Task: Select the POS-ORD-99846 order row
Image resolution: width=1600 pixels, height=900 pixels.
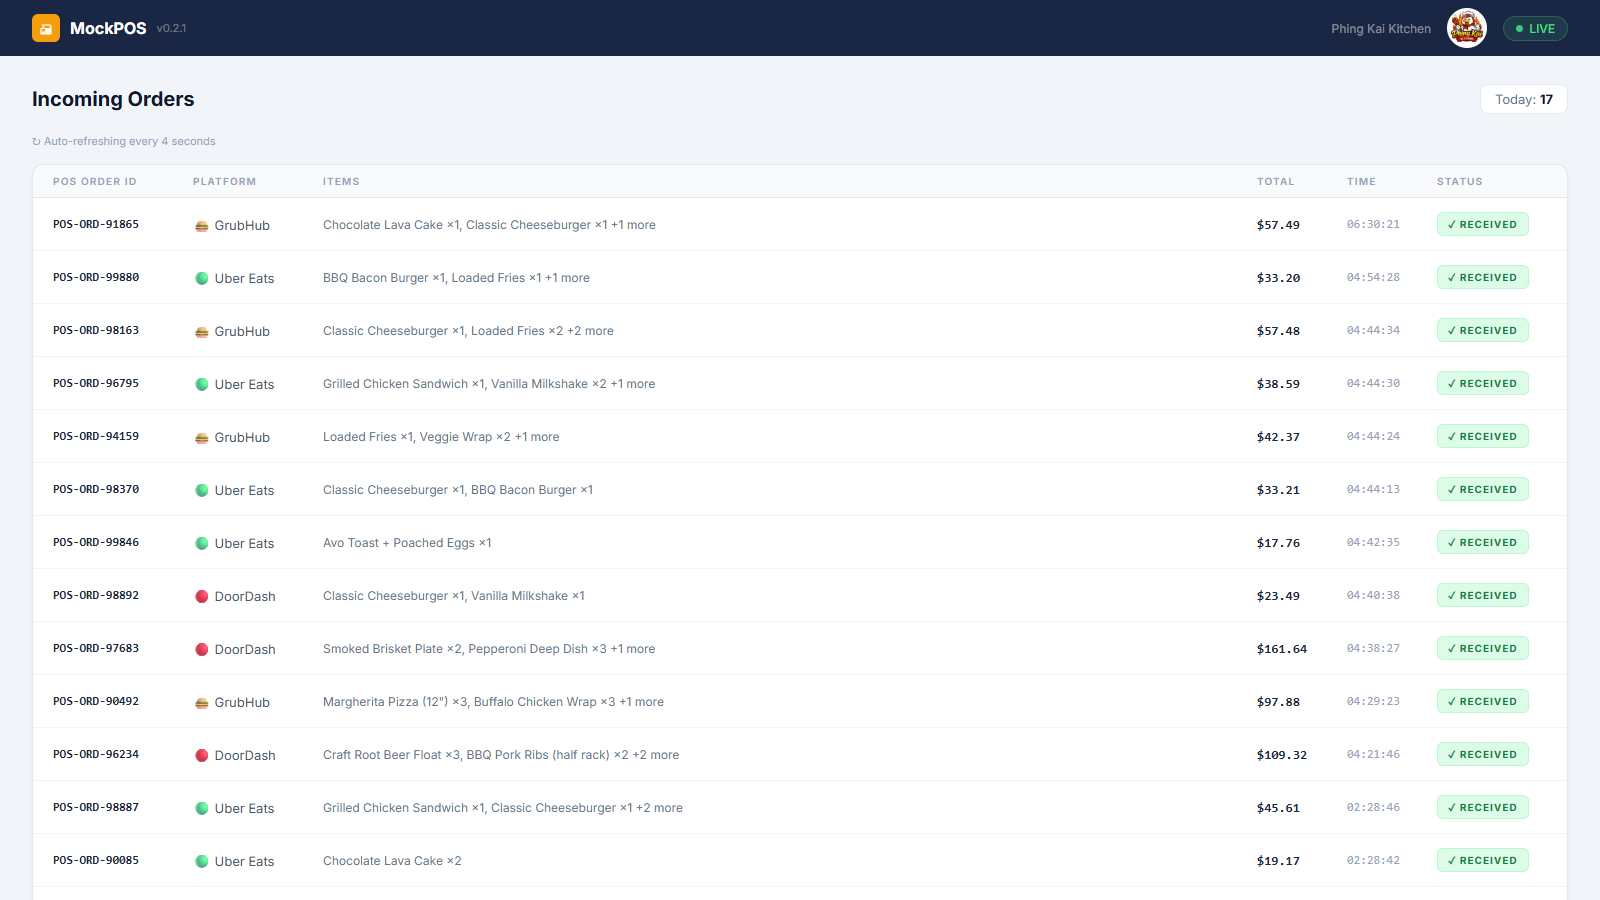Action: tap(800, 542)
